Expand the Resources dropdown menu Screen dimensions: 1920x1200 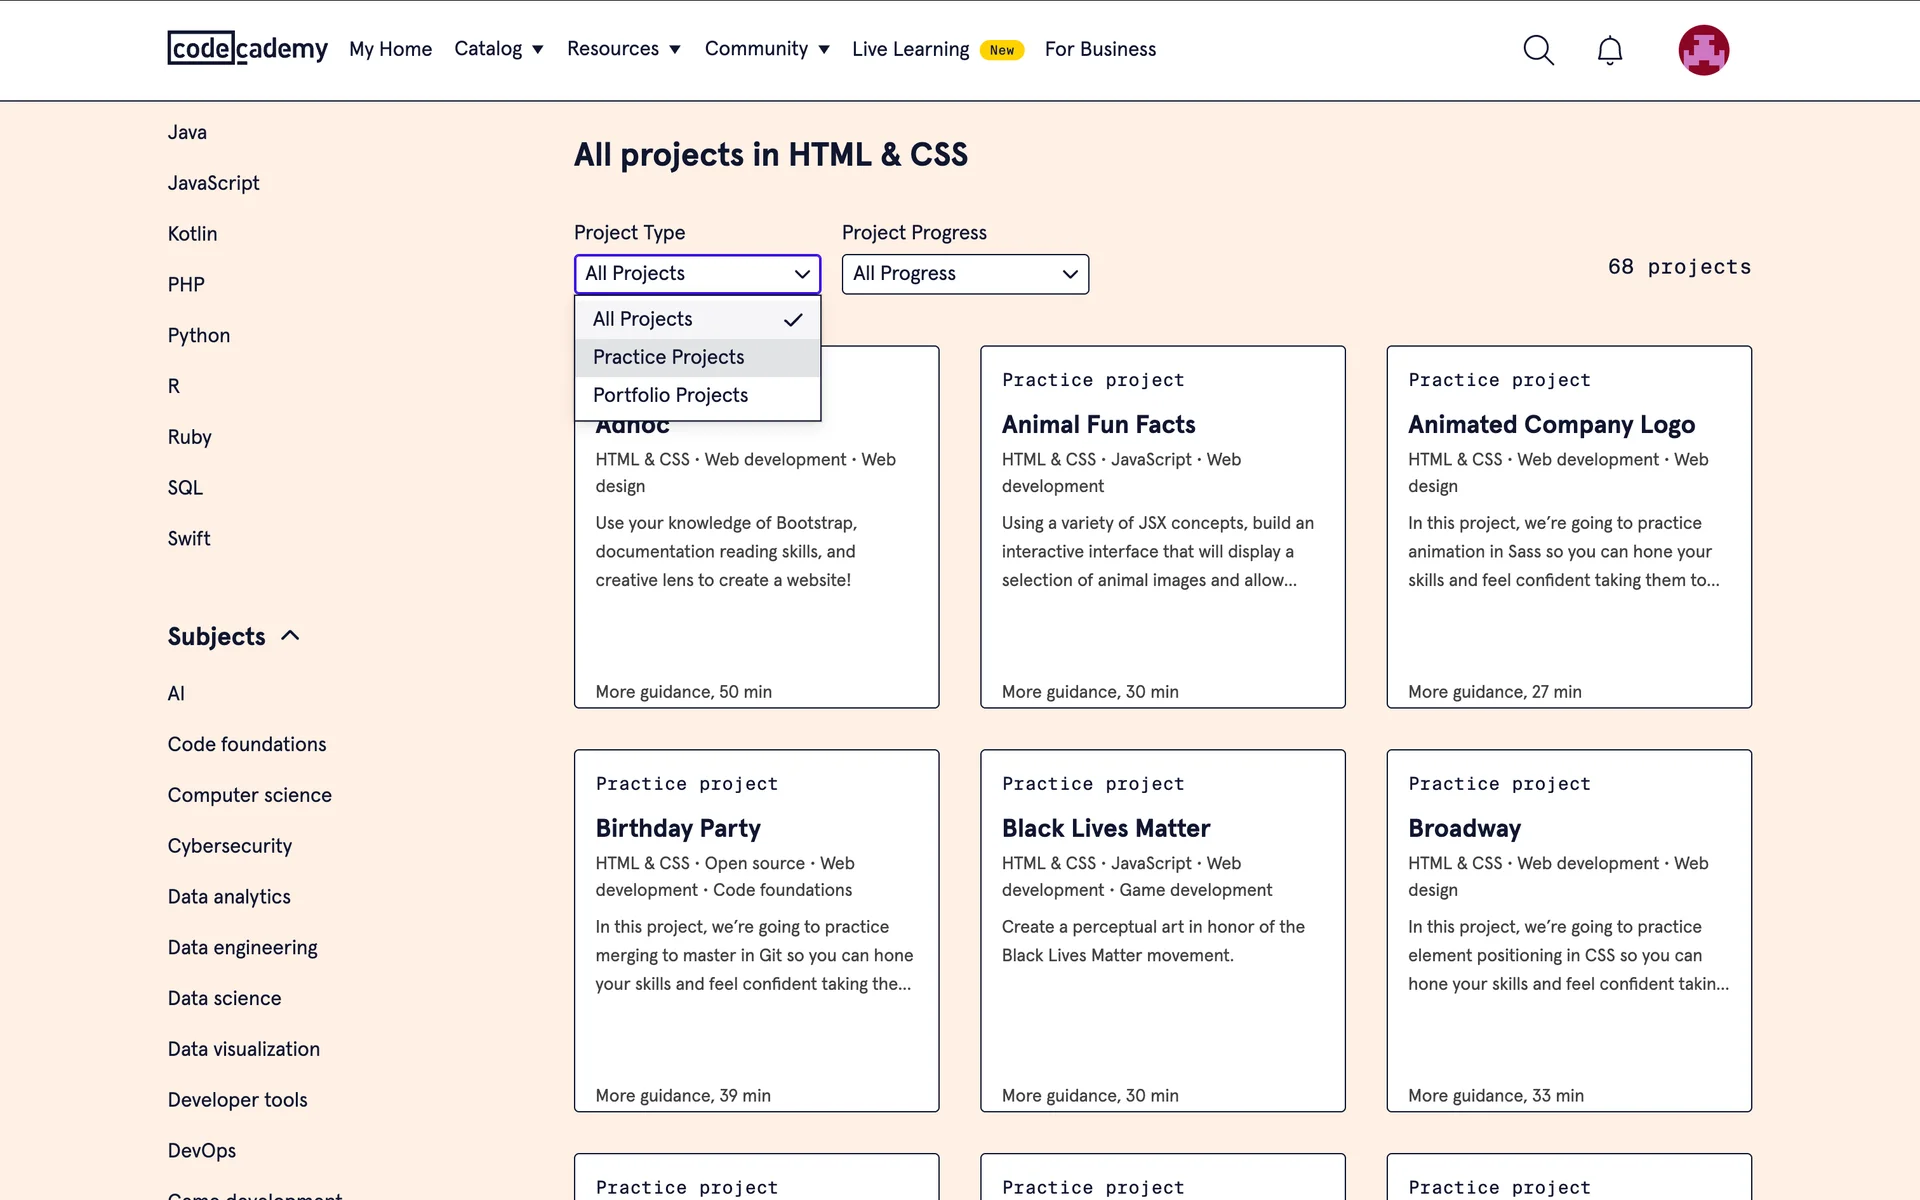[x=623, y=49]
